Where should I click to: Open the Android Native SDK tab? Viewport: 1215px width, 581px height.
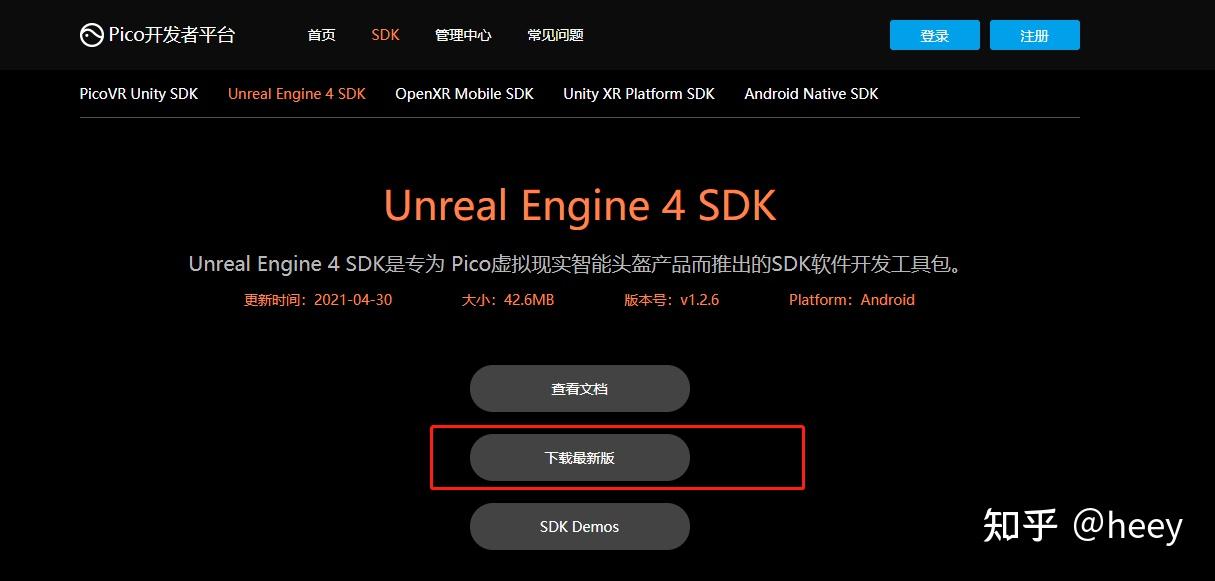tap(811, 94)
